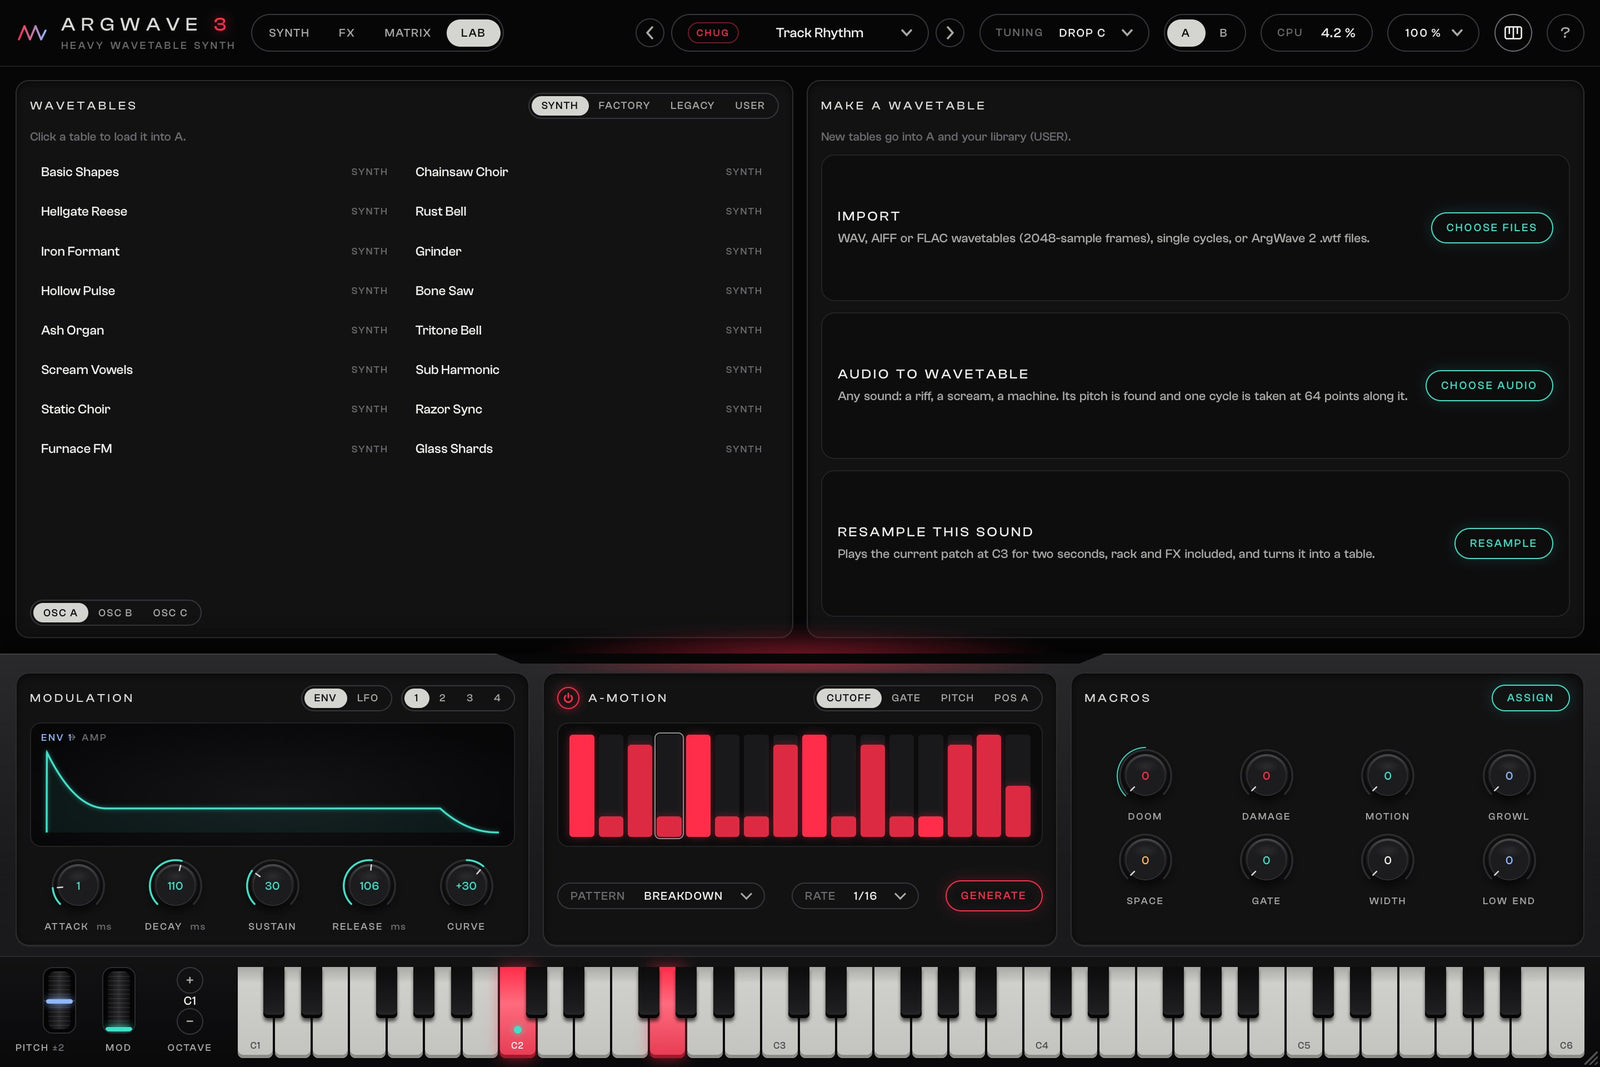
Task: Click the CHUG preset category tag
Action: pyautogui.click(x=712, y=33)
